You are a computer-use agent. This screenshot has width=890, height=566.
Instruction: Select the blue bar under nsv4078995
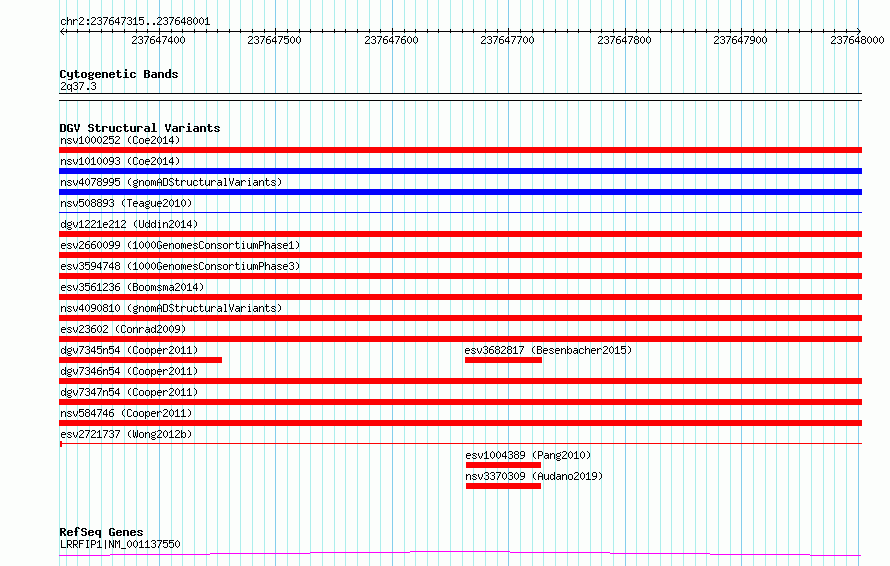pos(460,192)
